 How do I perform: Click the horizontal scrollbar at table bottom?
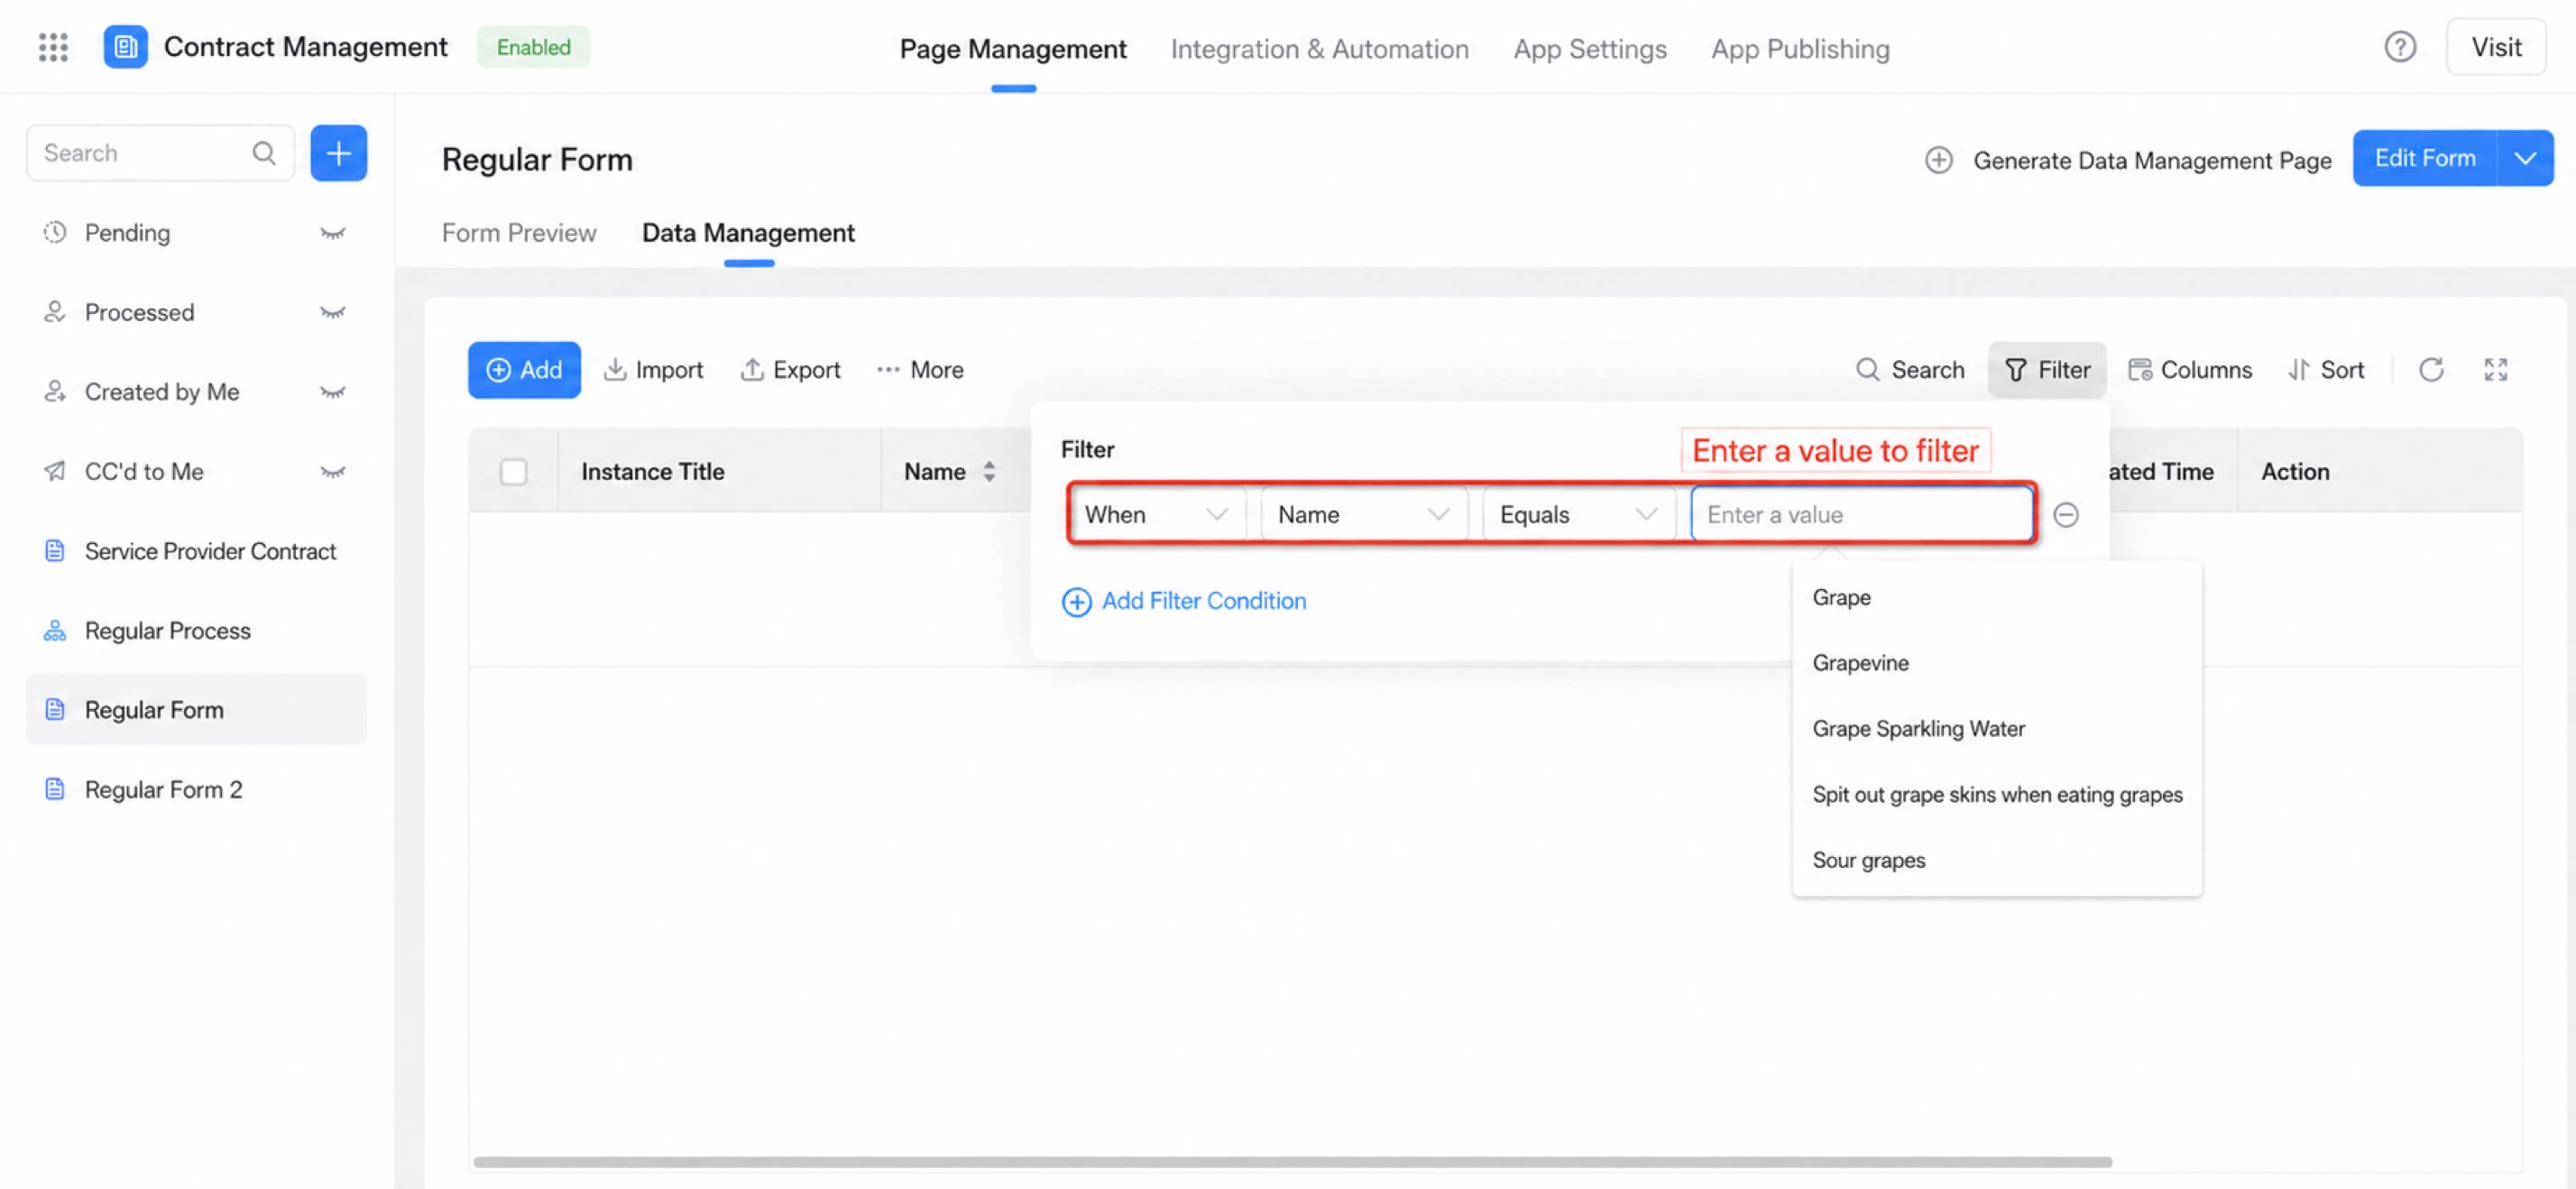click(1292, 1162)
